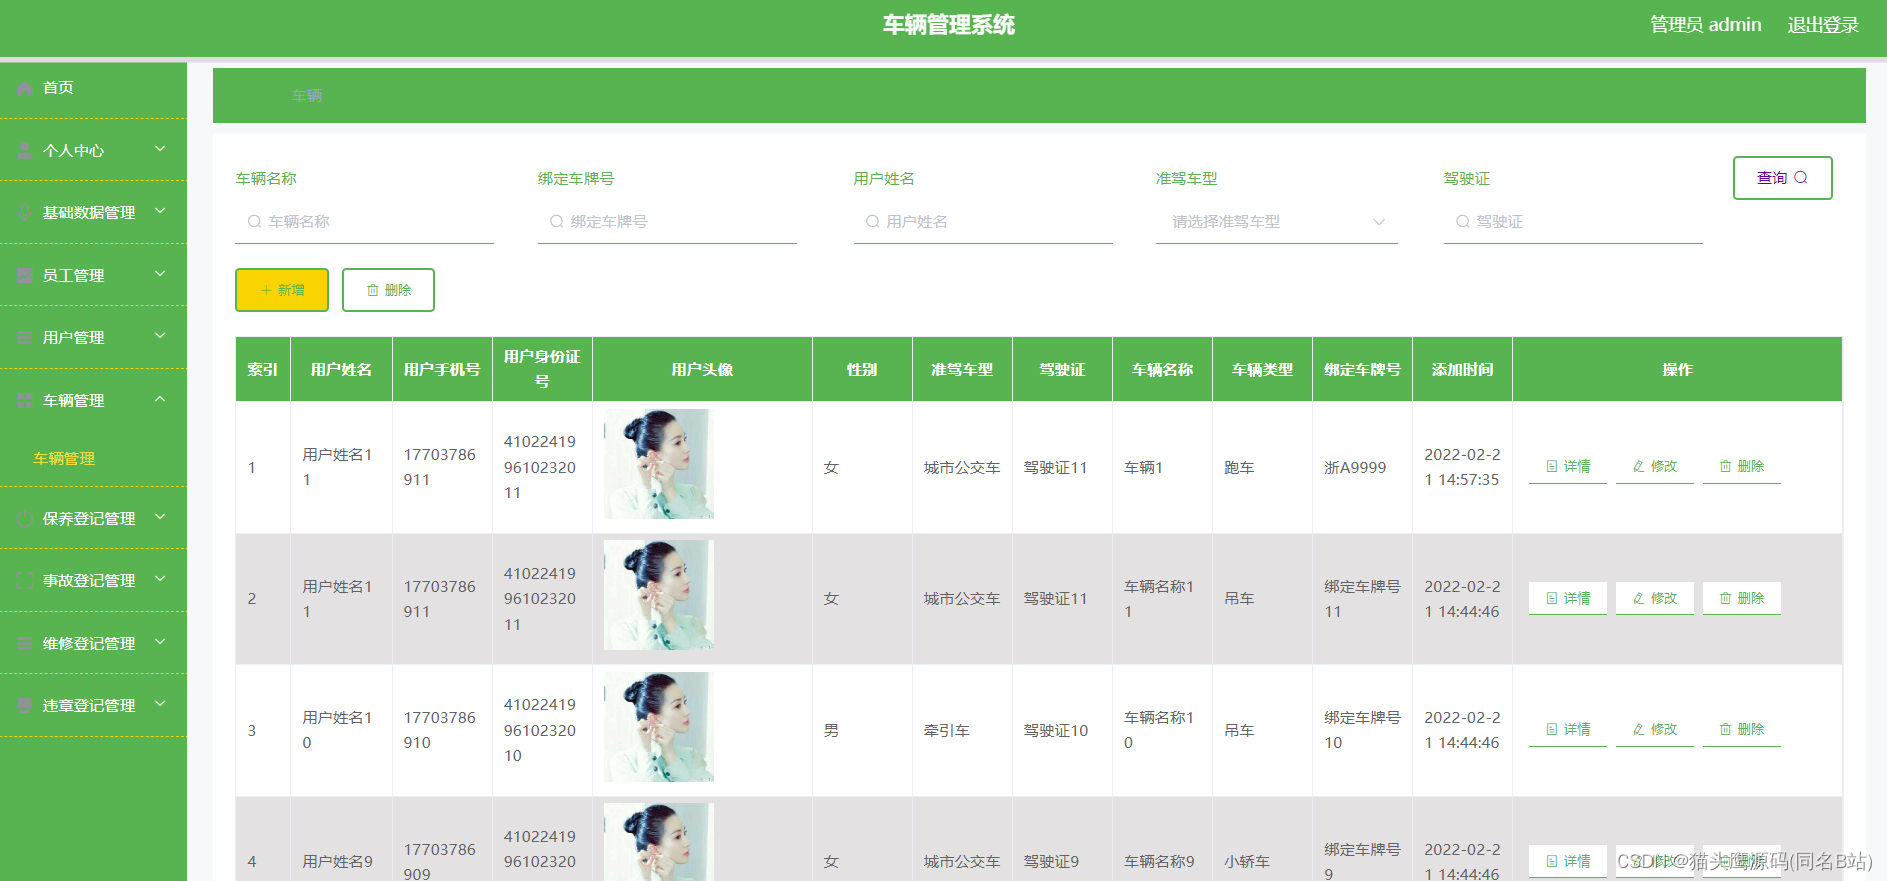Open the 员工管理 menu
The width and height of the screenshot is (1887, 881).
coord(93,276)
